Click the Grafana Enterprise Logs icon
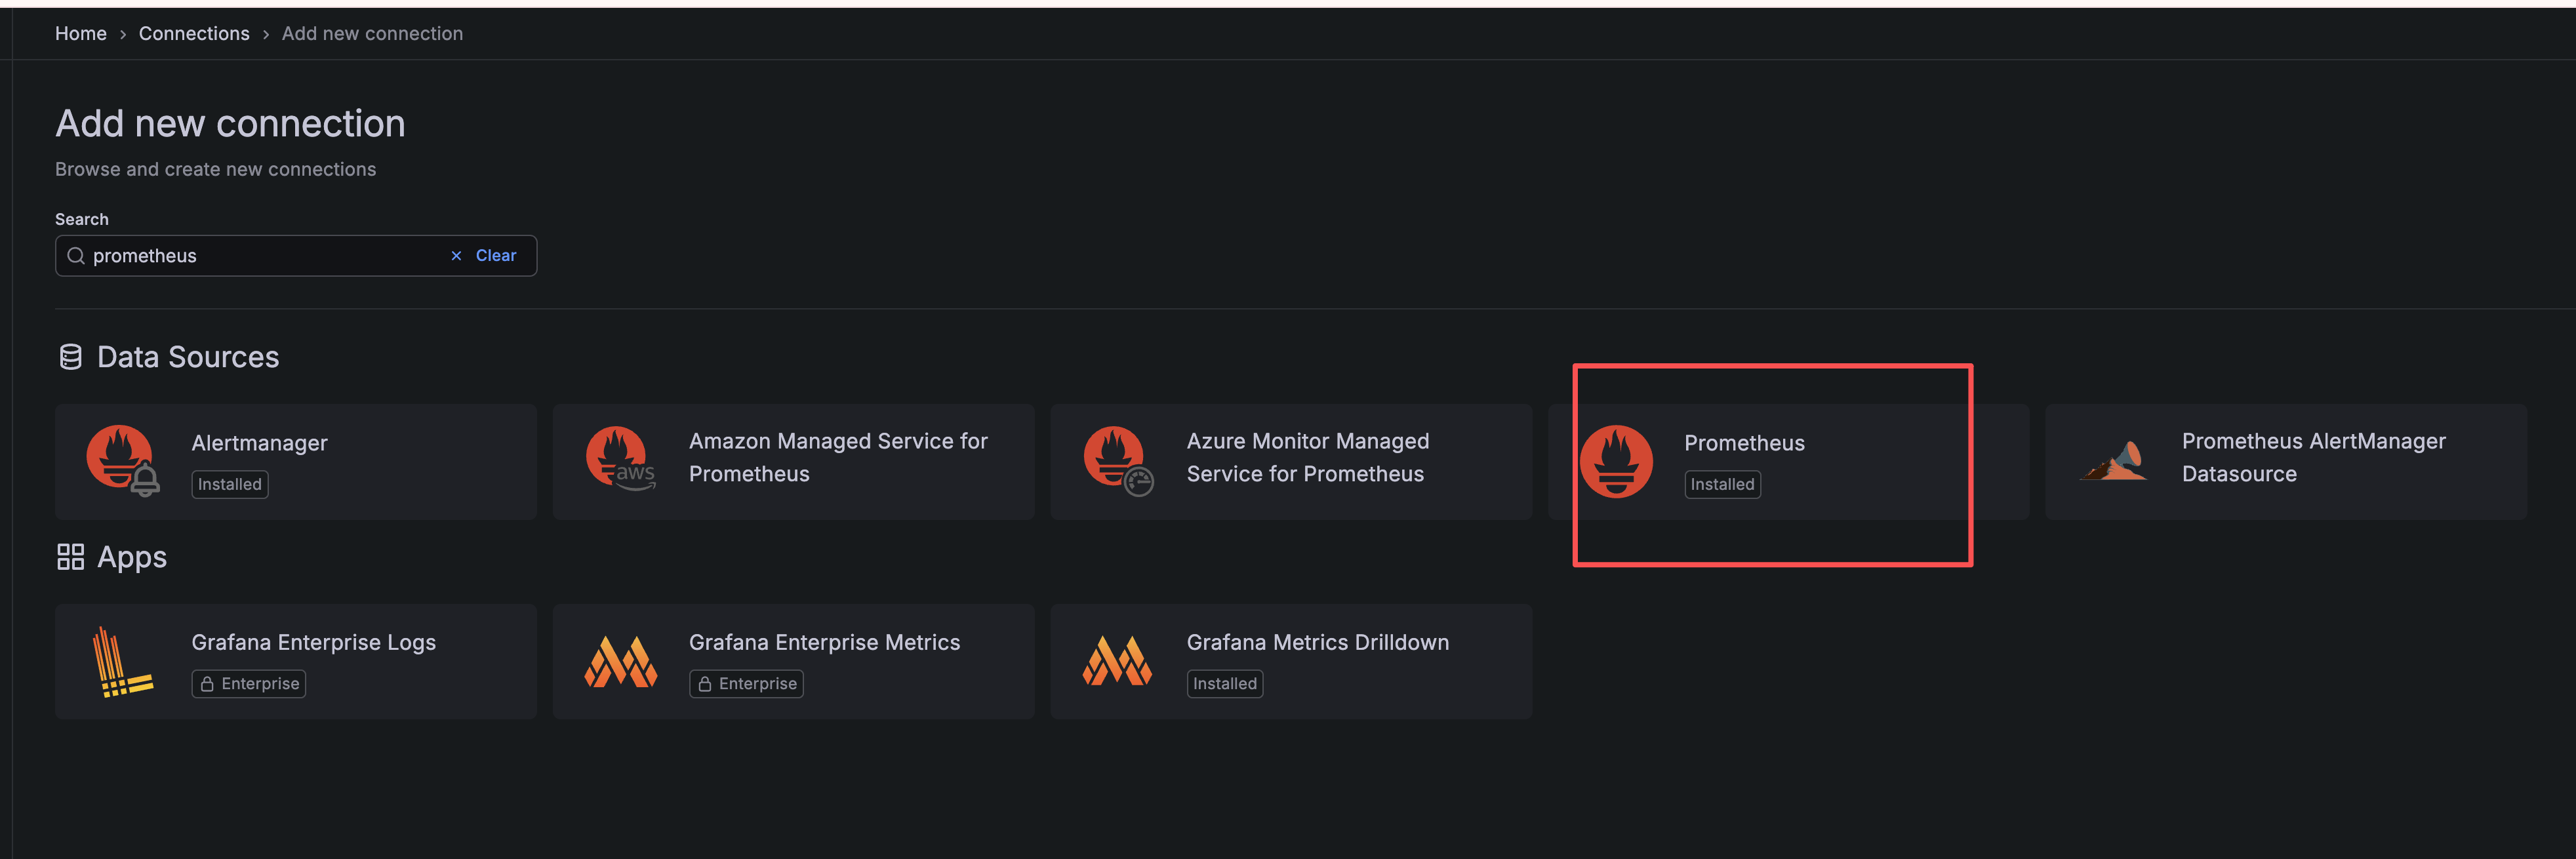The height and width of the screenshot is (859, 2576). pos(120,661)
